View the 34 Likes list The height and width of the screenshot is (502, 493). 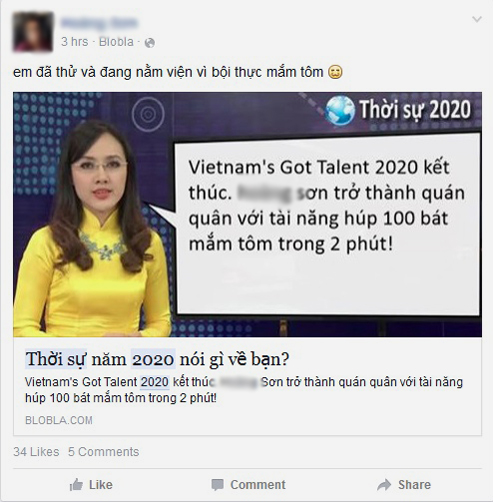pos(36,452)
